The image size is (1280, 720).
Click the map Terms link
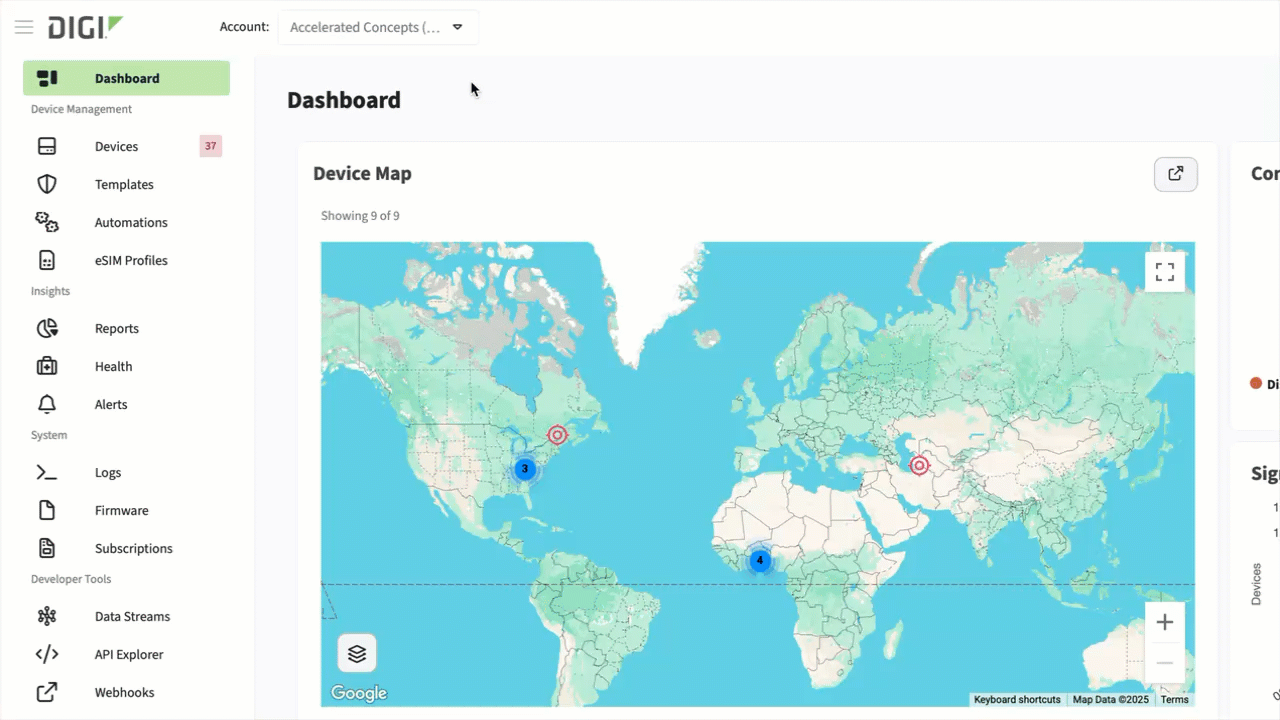pos(1174,700)
